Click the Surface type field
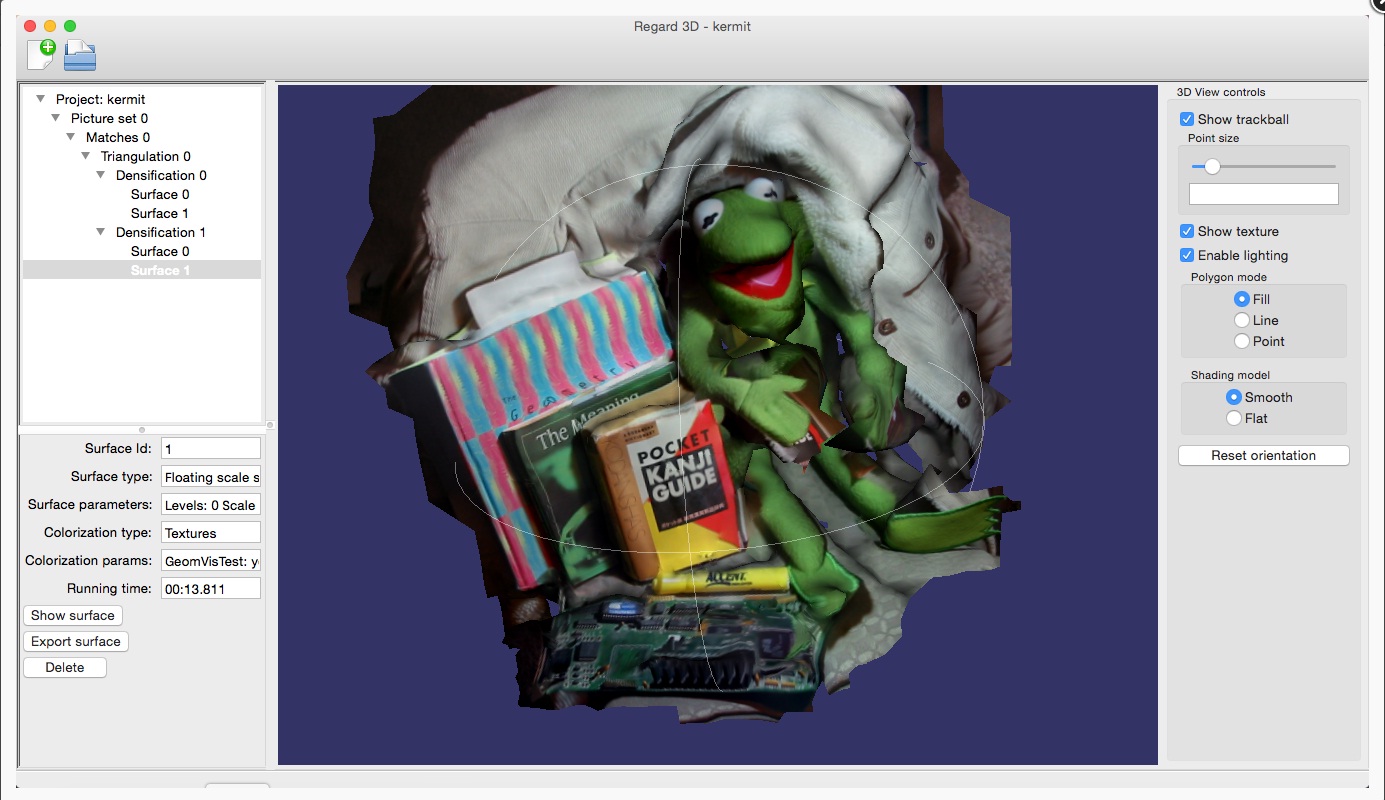This screenshot has height=800, width=1385. click(x=211, y=477)
